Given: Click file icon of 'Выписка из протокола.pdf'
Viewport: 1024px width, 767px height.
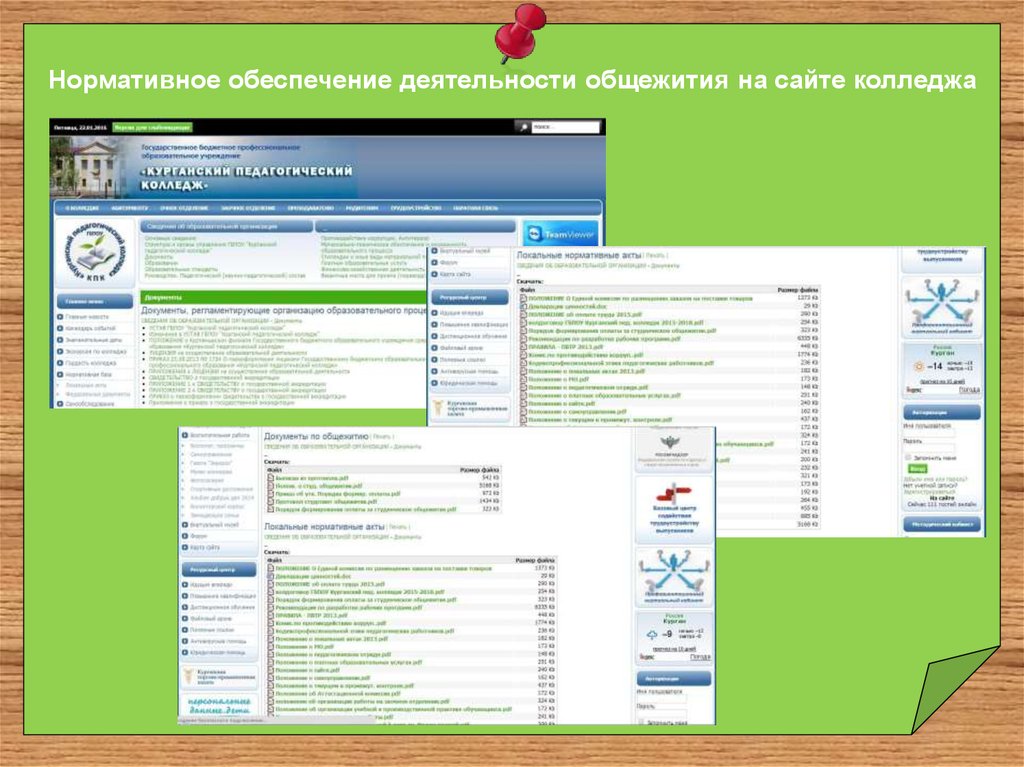Looking at the screenshot, I should [x=270, y=478].
